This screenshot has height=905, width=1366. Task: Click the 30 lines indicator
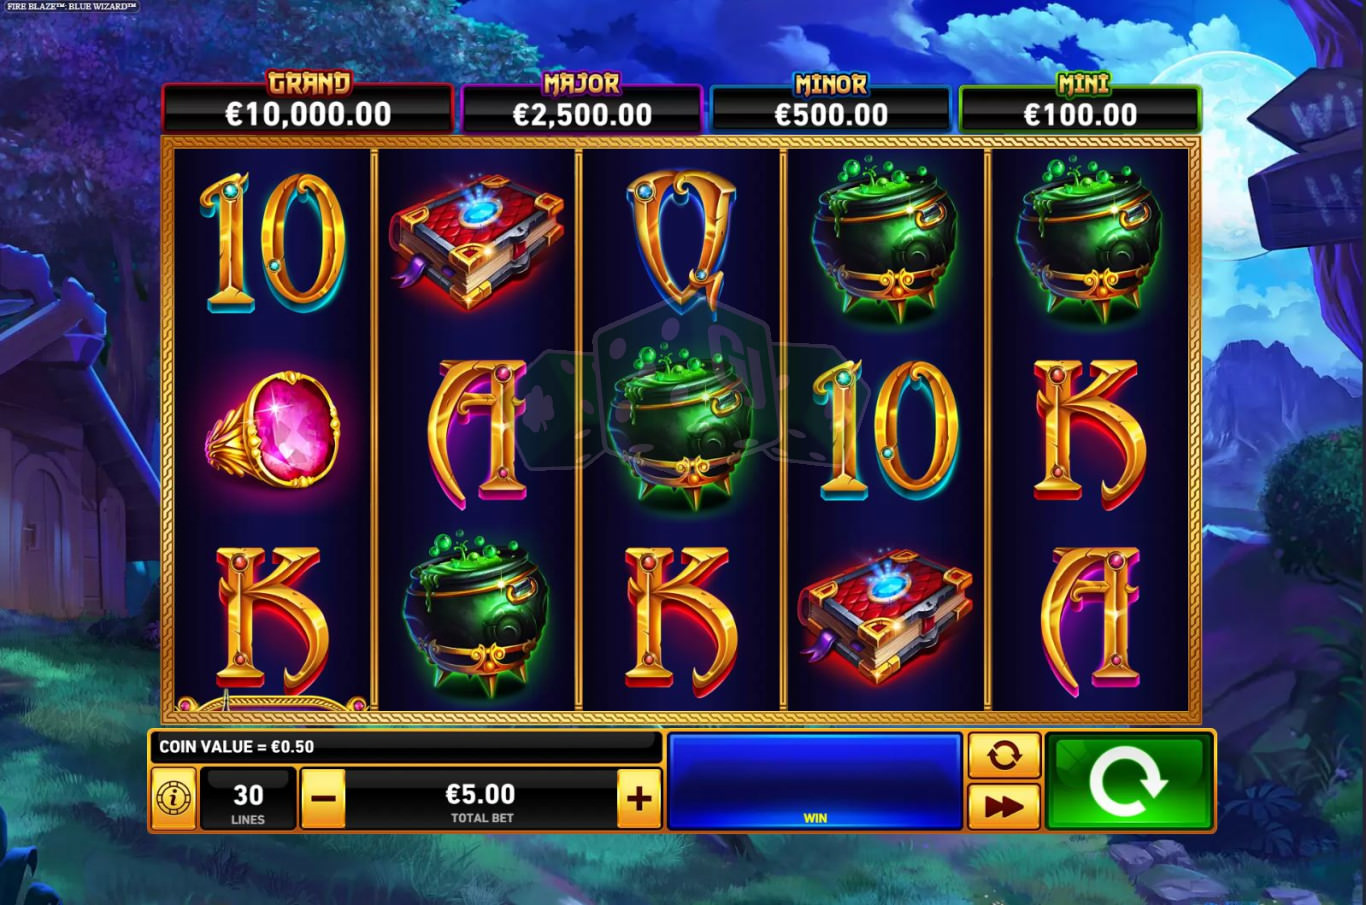tap(248, 799)
